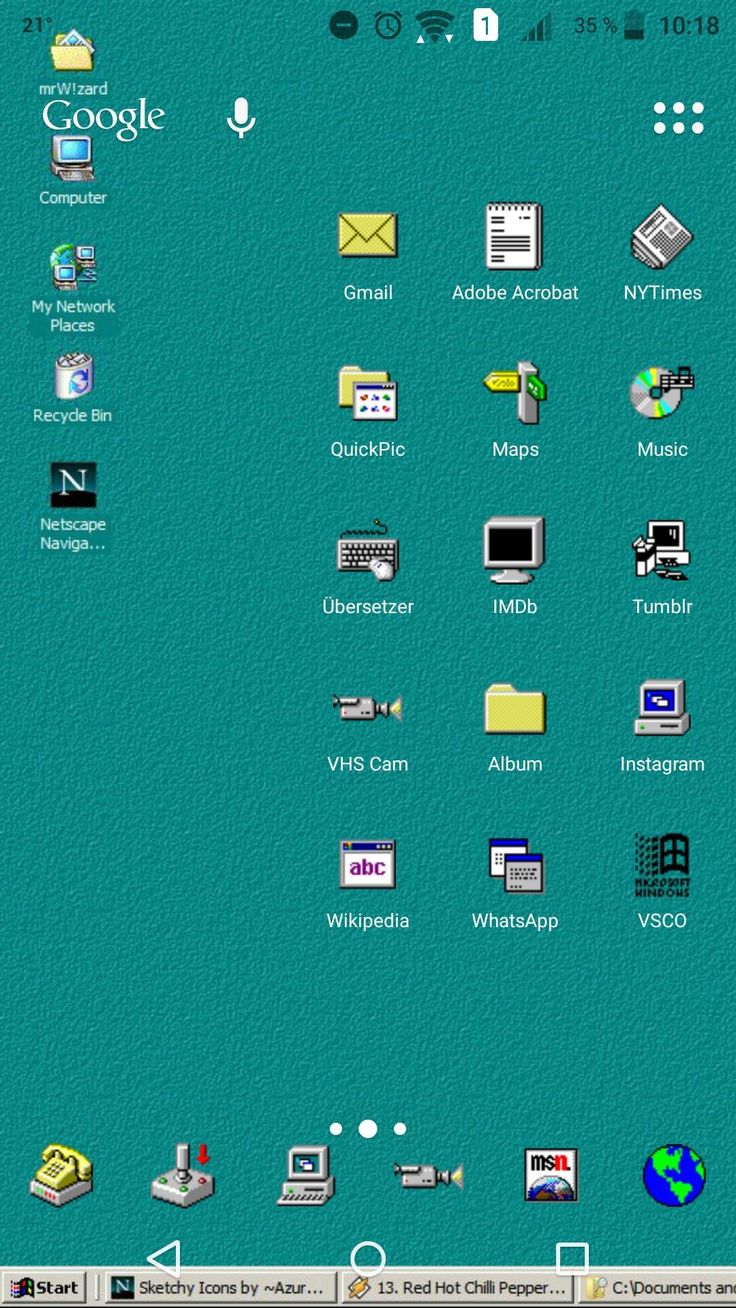Tap the Home circle button
The height and width of the screenshot is (1308, 736).
(x=368, y=1259)
